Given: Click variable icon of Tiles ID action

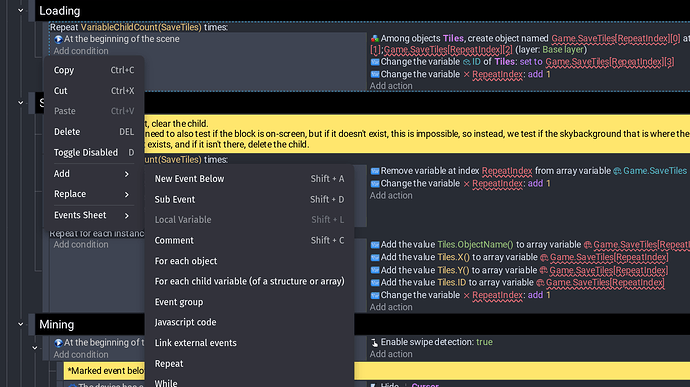Looking at the screenshot, I should (374, 62).
